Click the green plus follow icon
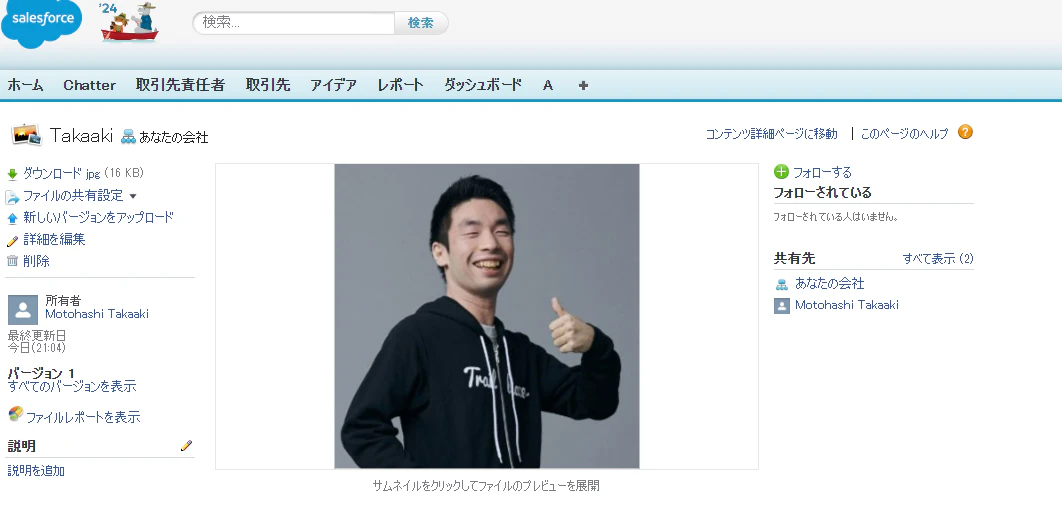 click(782, 172)
